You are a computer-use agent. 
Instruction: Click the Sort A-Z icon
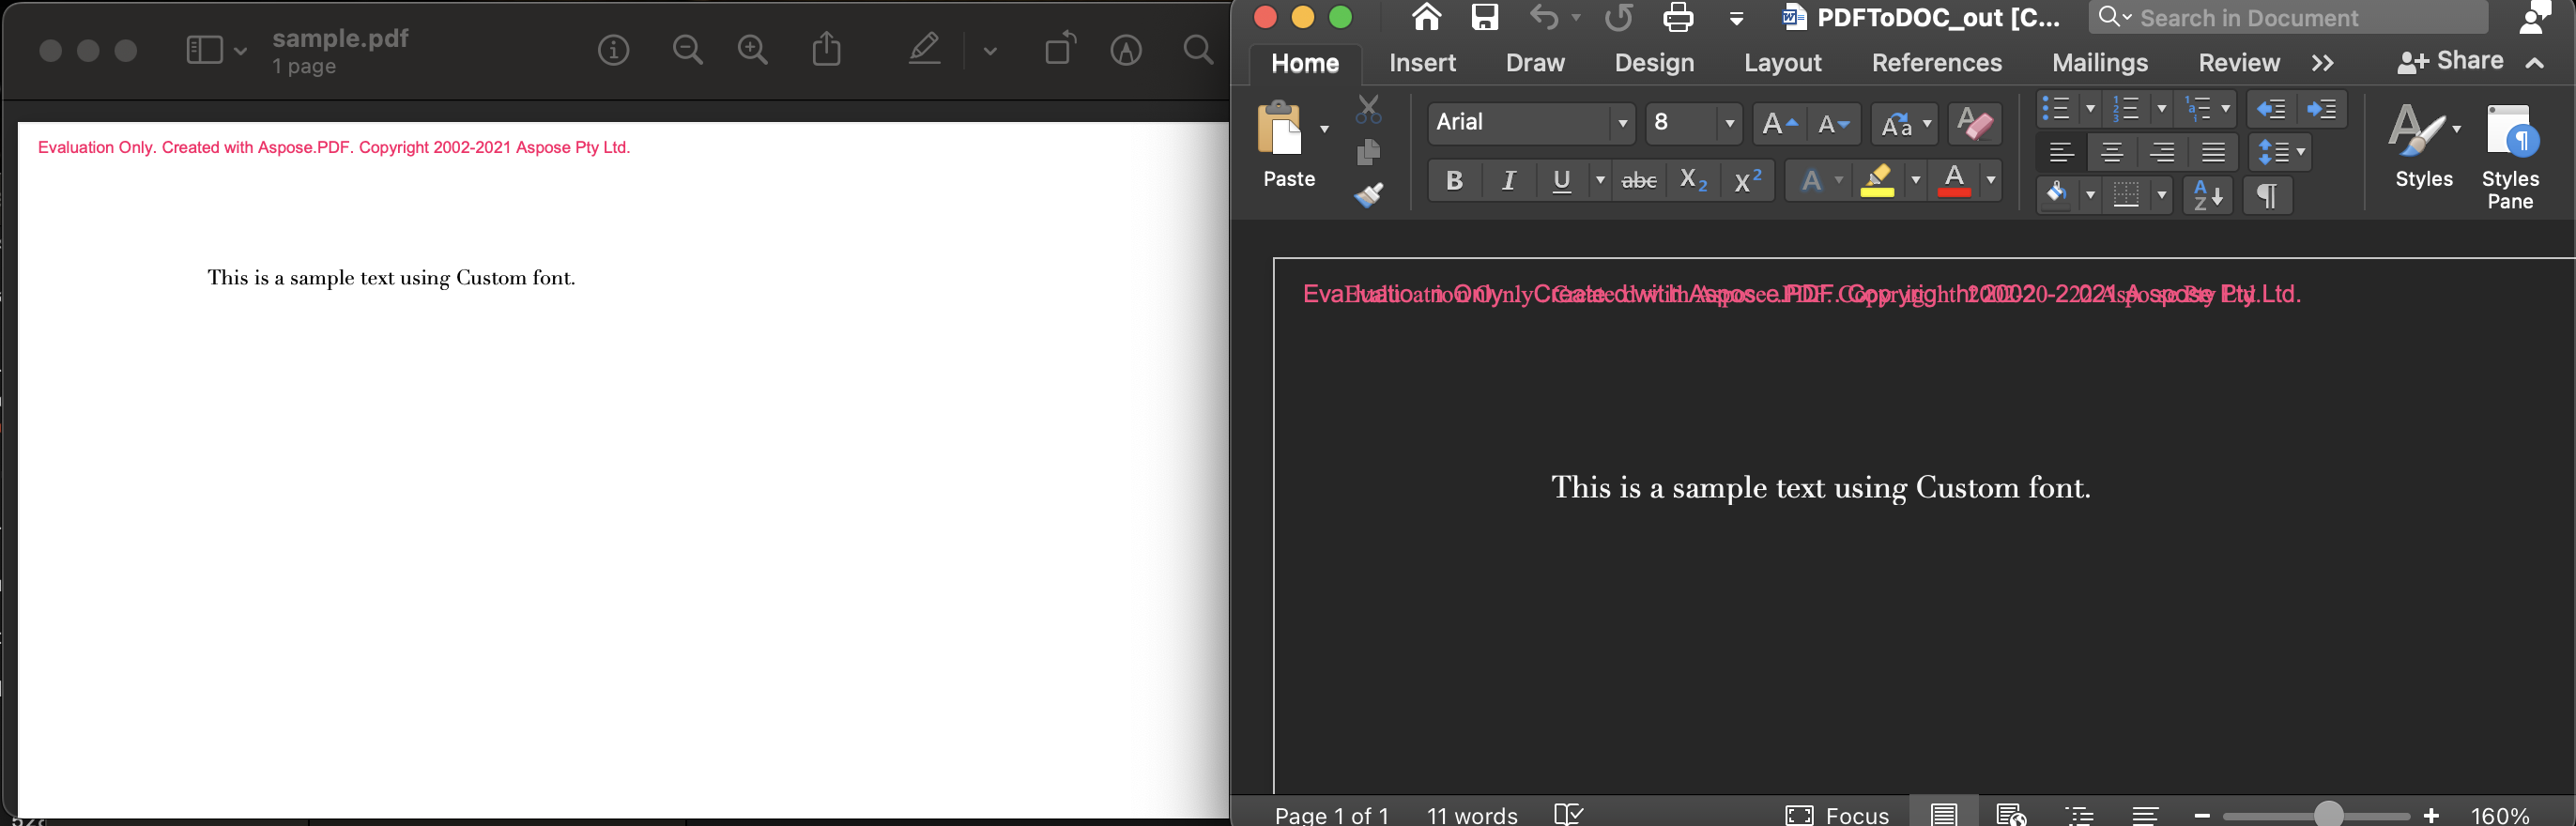pos(2207,195)
